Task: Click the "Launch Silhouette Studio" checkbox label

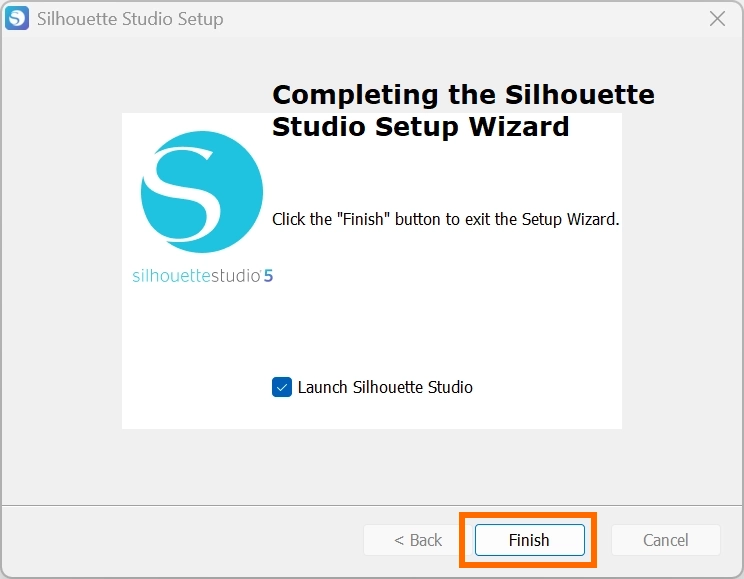Action: coord(385,387)
